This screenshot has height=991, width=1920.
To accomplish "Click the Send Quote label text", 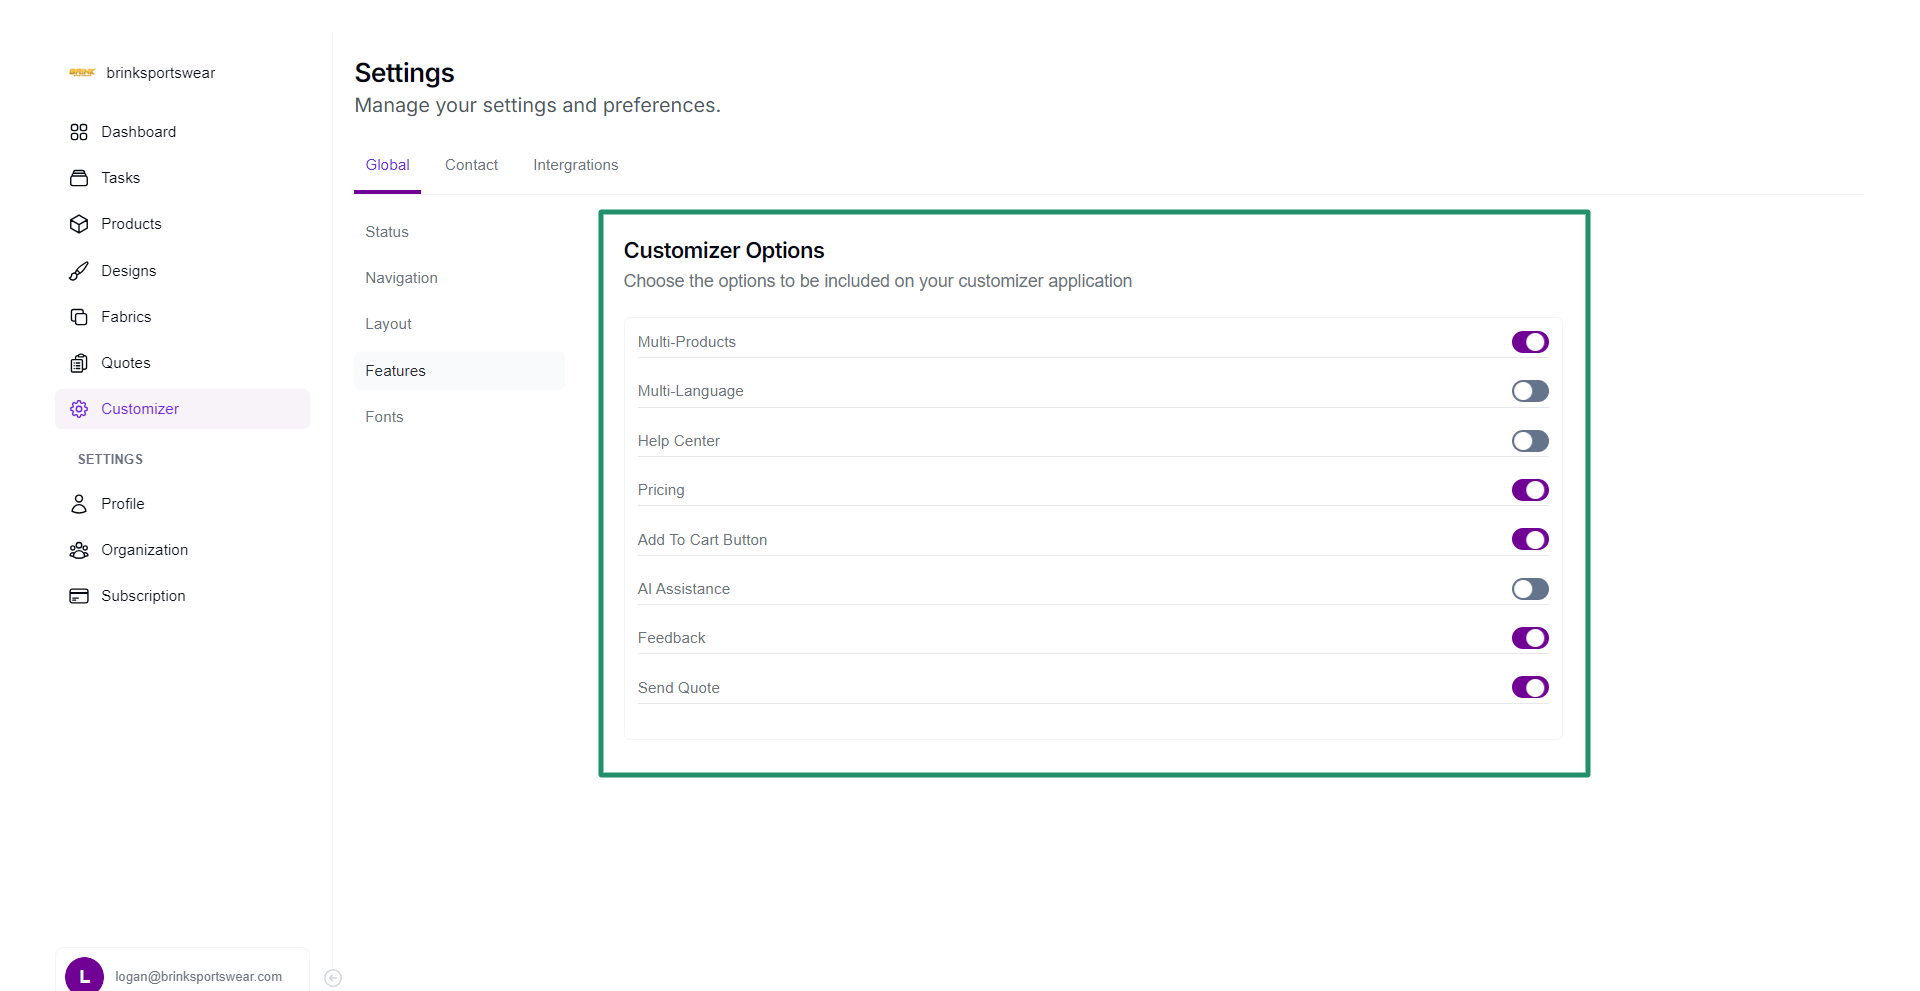I will point(679,688).
